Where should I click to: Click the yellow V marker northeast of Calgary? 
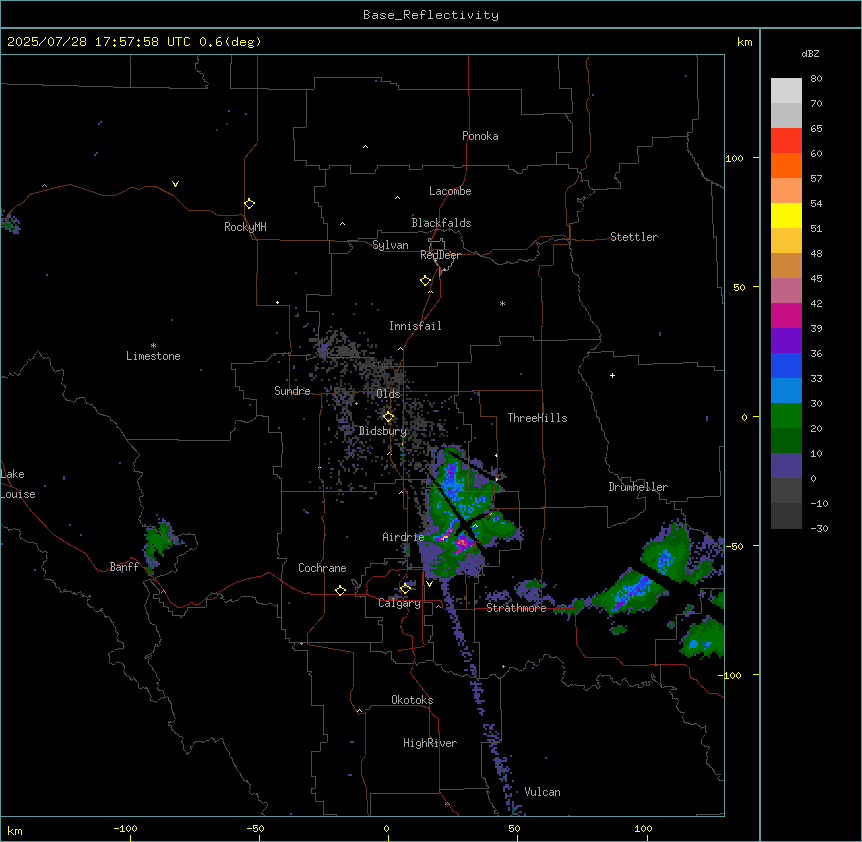429,584
